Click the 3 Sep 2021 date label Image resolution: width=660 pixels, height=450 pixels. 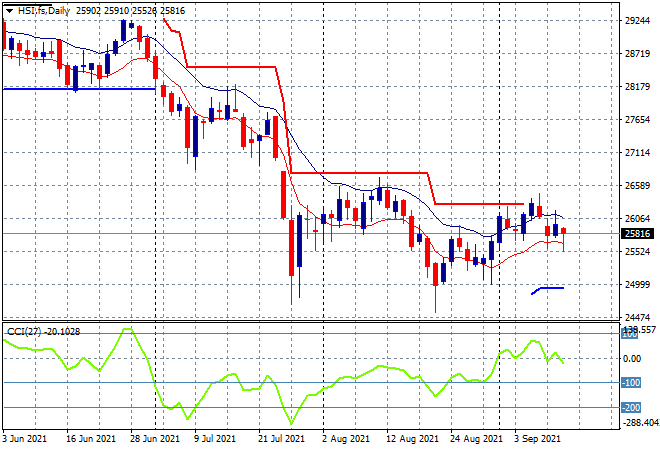pyautogui.click(x=538, y=439)
